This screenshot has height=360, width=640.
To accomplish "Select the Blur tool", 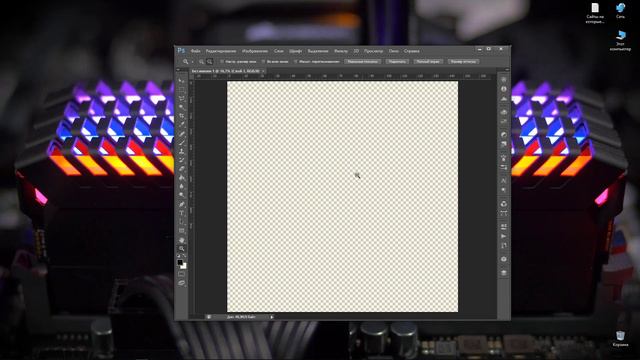I will [182, 187].
